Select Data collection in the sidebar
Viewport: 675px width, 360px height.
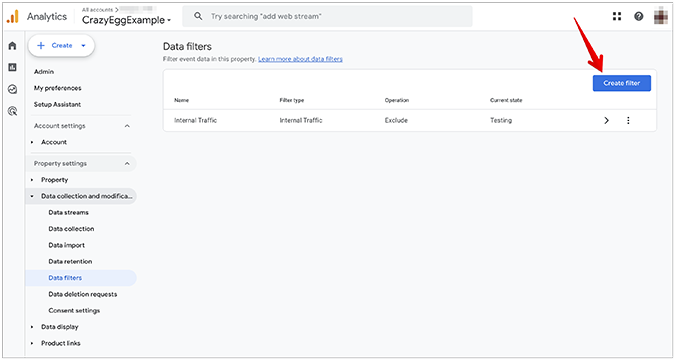point(71,229)
